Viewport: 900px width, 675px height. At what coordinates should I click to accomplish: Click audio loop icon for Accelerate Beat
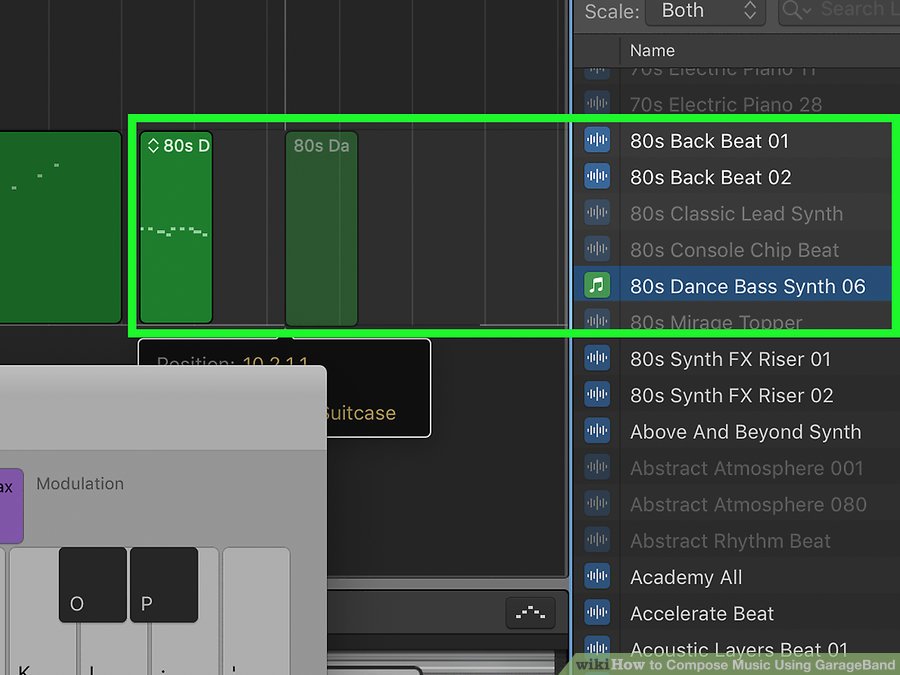pos(597,612)
